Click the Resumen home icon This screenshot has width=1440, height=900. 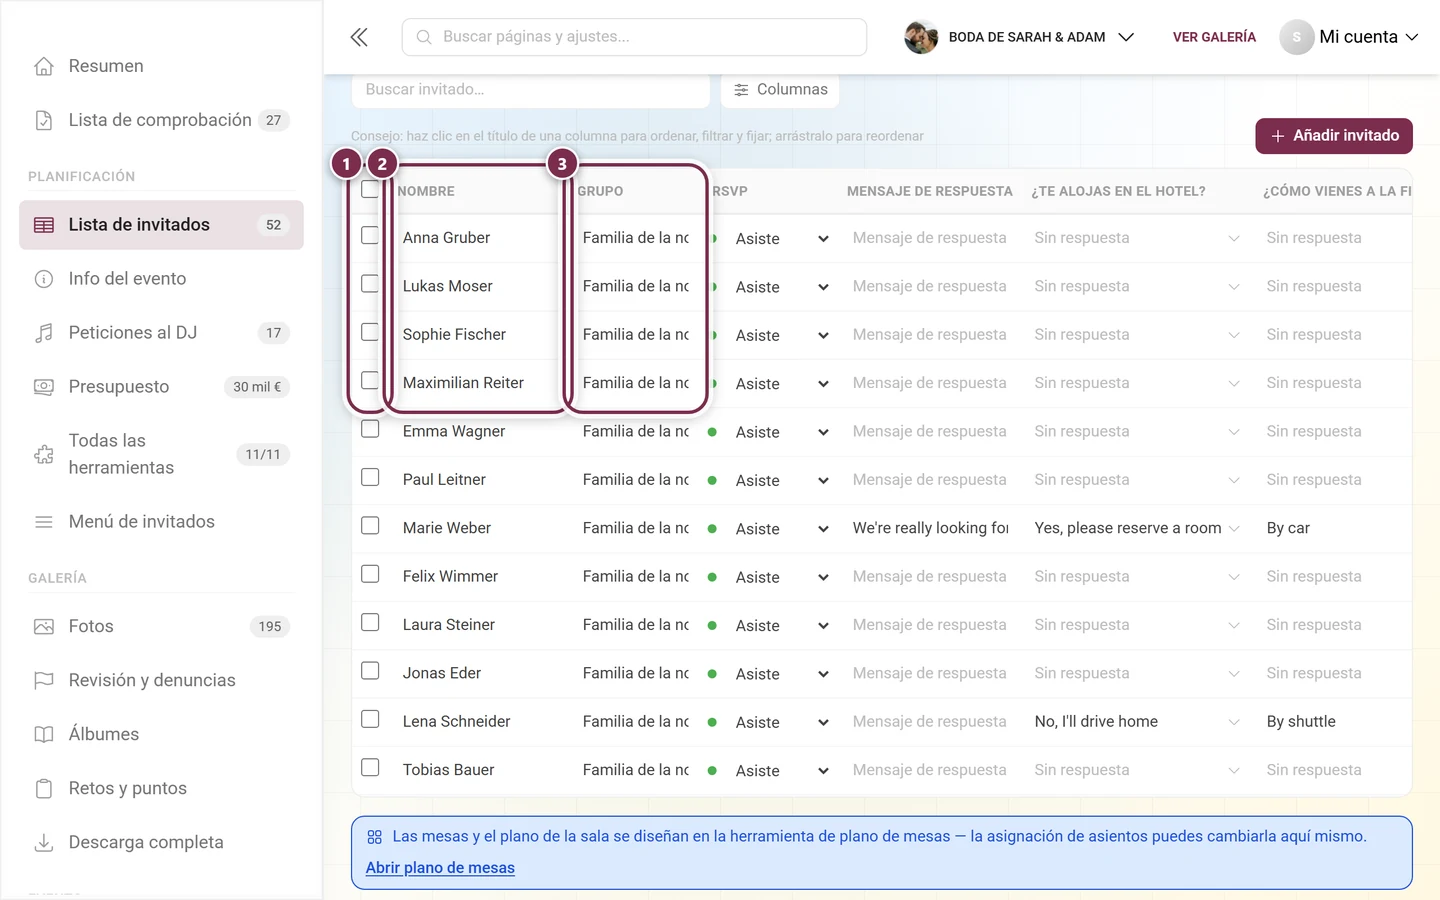point(44,66)
